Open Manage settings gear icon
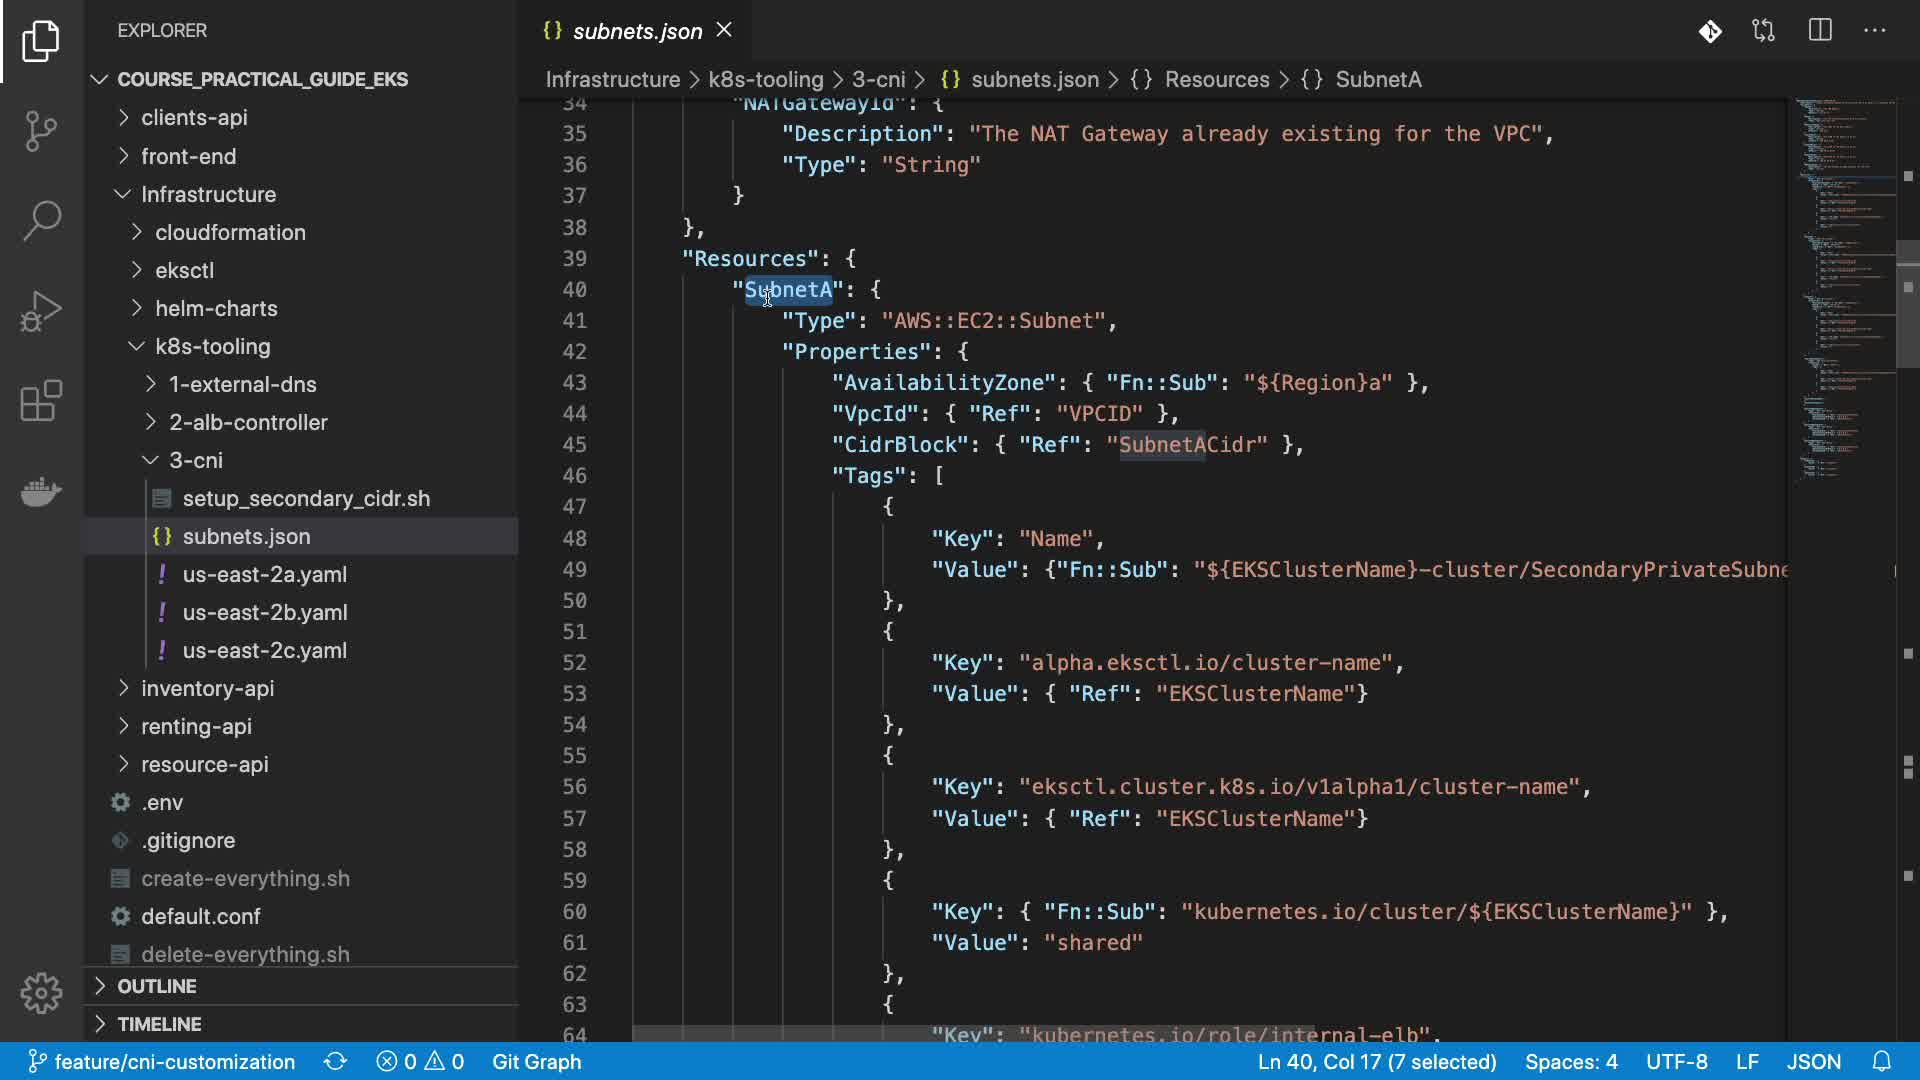Screen dimensions: 1920x1080 (41, 993)
